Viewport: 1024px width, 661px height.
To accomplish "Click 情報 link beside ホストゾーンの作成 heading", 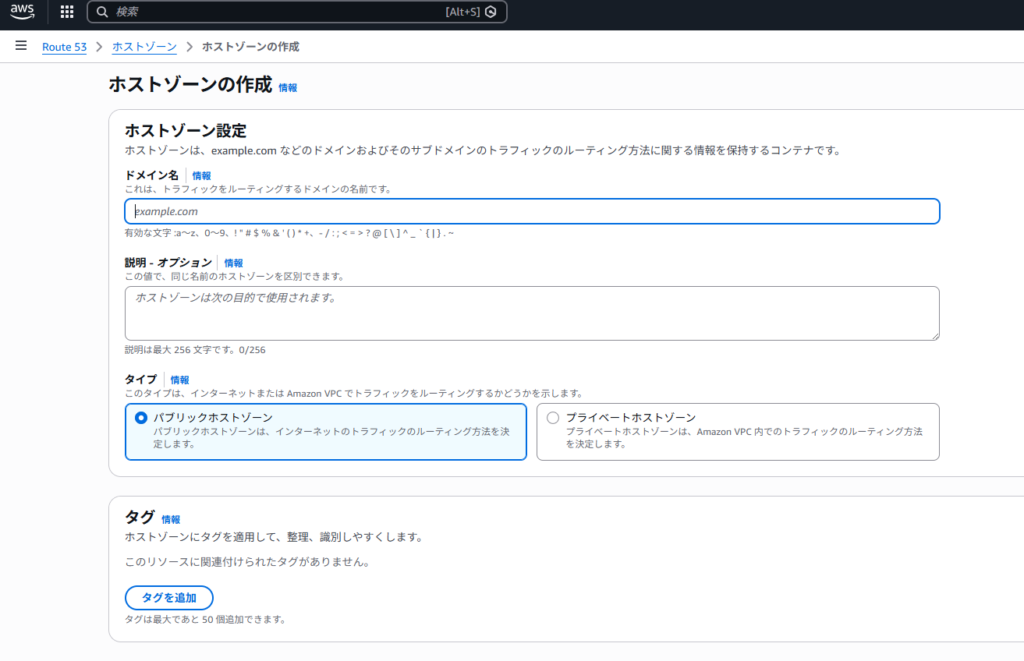I will point(287,88).
